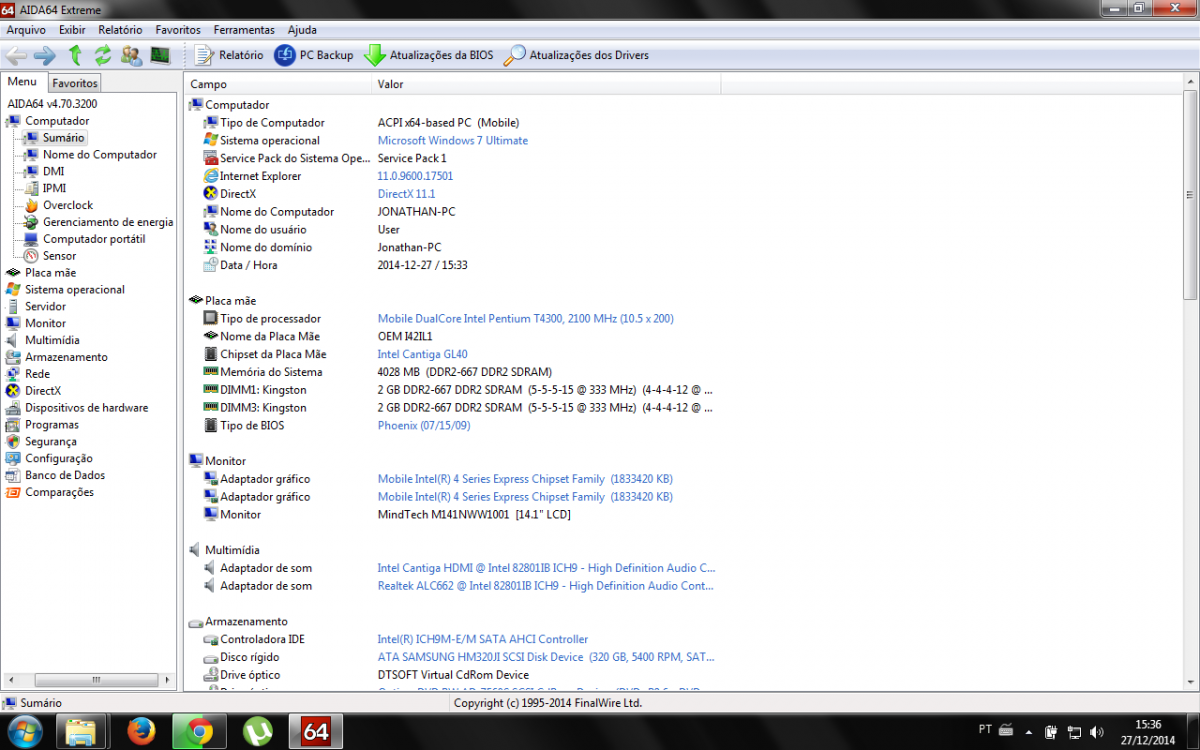Viewport: 1200px width, 750px height.
Task: Open Sensor in the tree
Action: click(59, 256)
